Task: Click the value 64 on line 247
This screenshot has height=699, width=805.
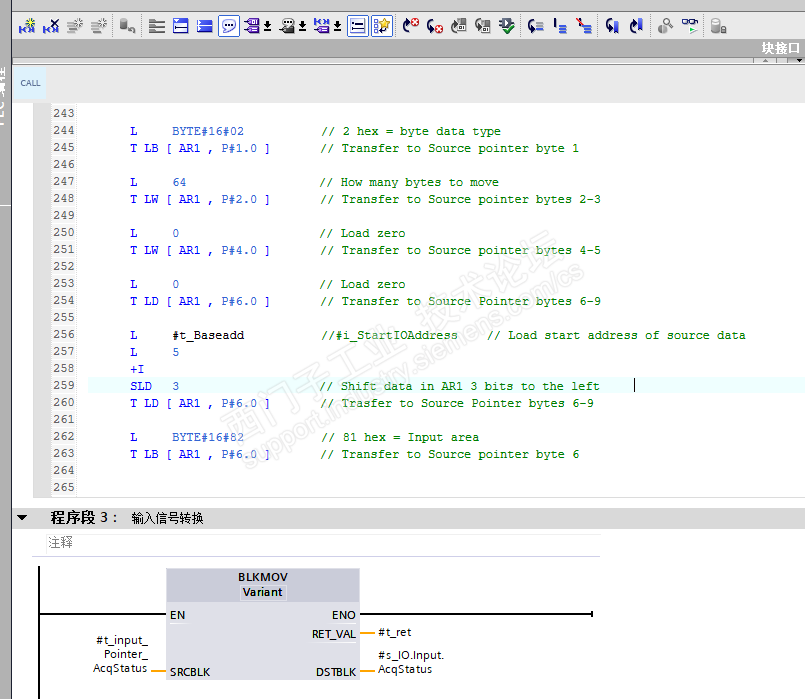Action: pos(179,182)
